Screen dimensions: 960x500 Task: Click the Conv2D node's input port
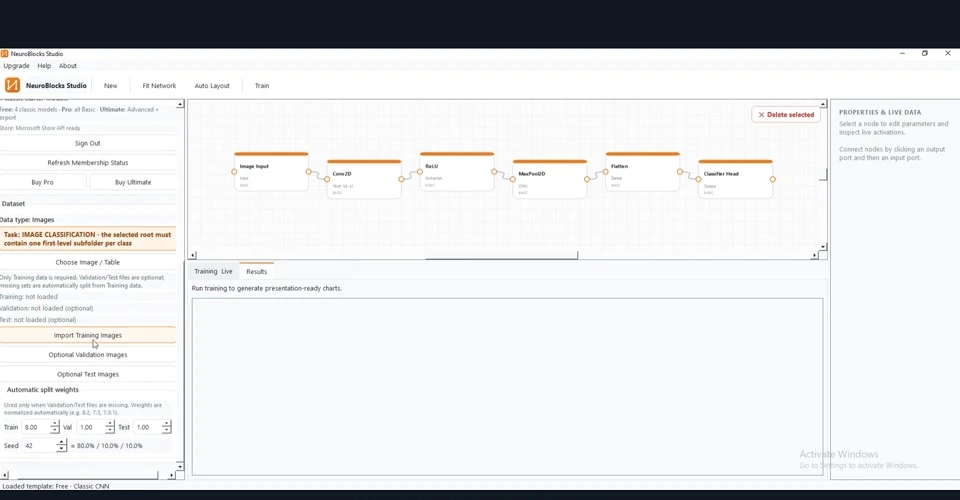(x=327, y=179)
